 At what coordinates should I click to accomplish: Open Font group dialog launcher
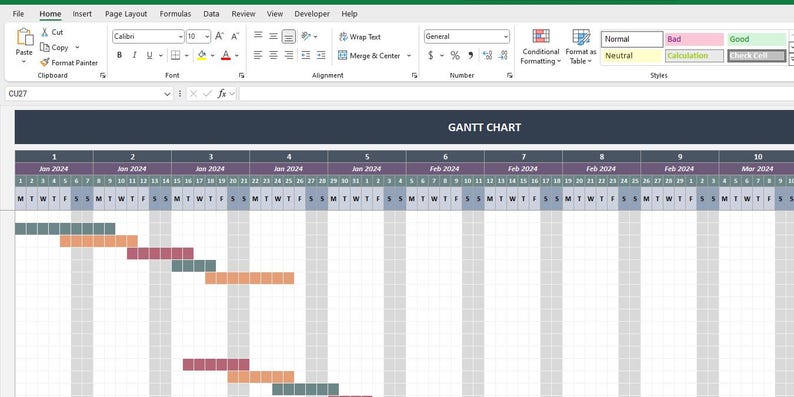[242, 75]
